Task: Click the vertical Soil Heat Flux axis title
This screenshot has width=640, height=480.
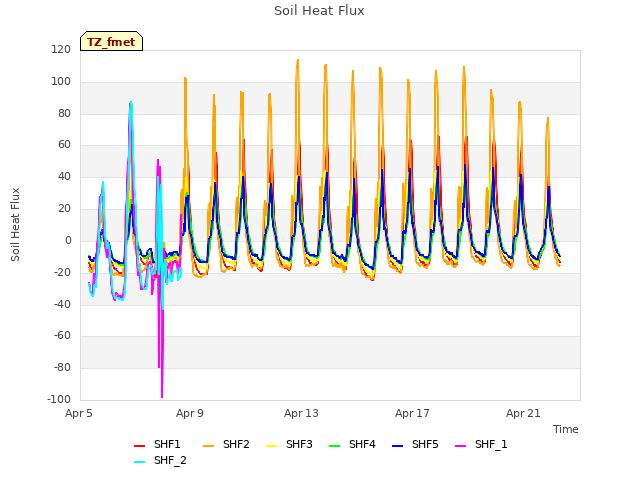Action: (x=15, y=224)
